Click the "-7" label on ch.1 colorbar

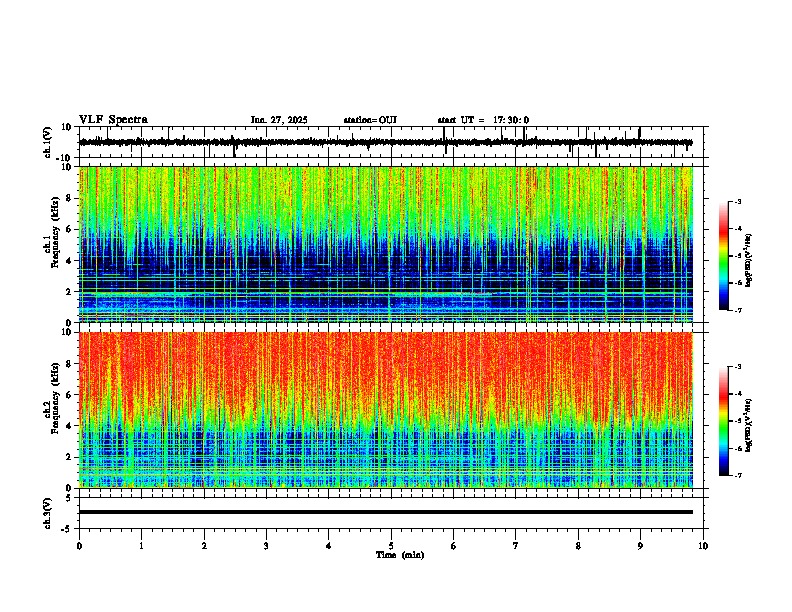coord(738,310)
